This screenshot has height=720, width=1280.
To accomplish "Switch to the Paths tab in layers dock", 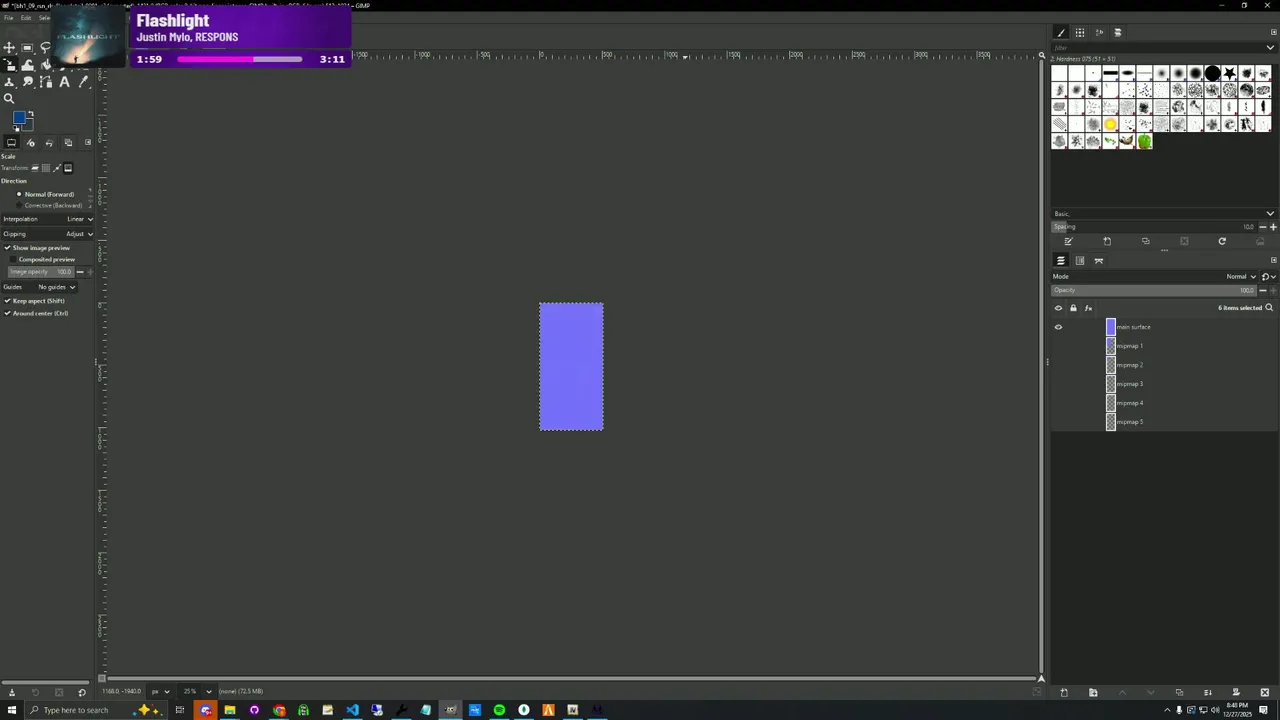I will (x=1098, y=261).
